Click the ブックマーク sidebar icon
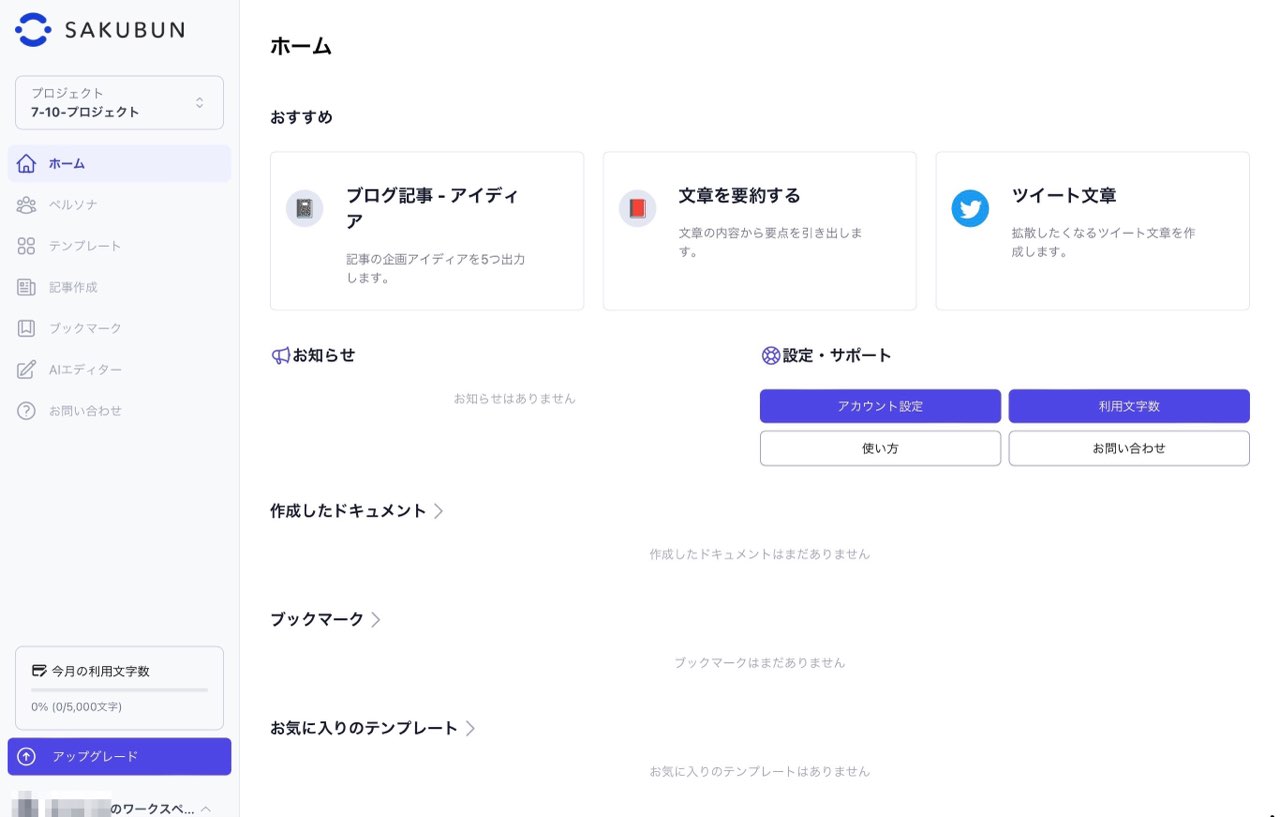Image resolution: width=1280 pixels, height=817 pixels. (x=27, y=329)
